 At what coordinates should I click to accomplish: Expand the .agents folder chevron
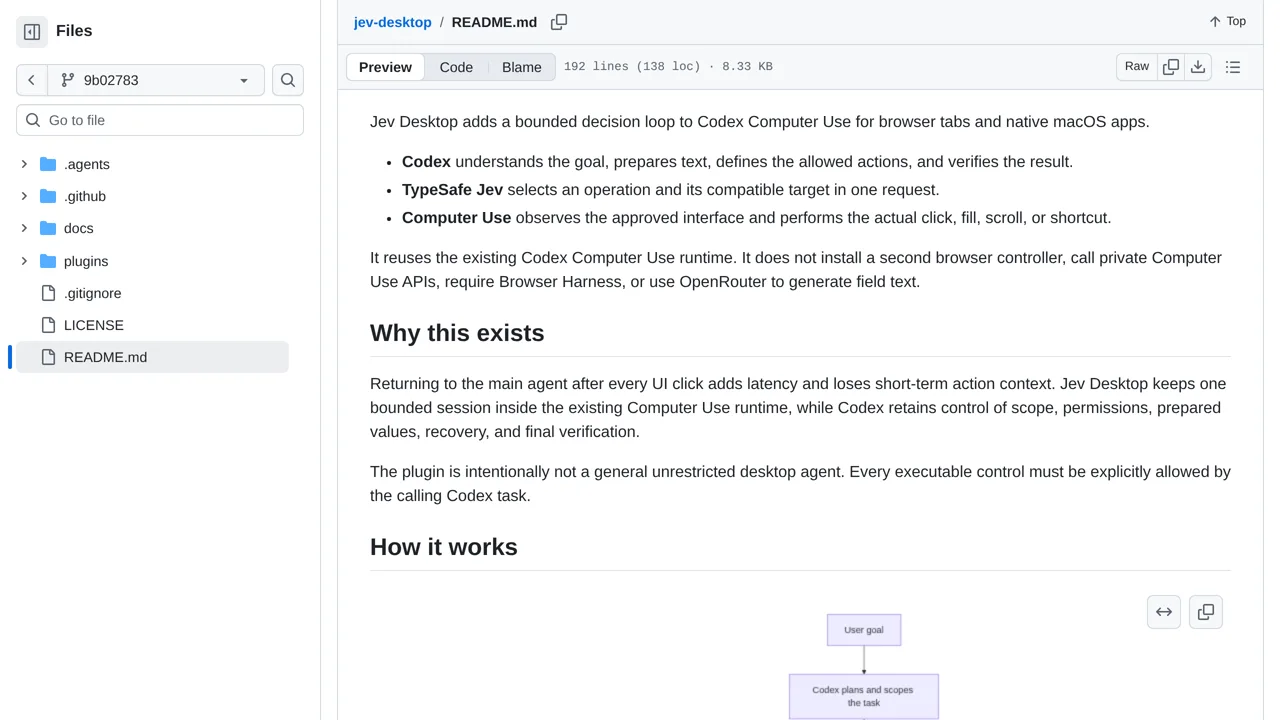point(24,164)
